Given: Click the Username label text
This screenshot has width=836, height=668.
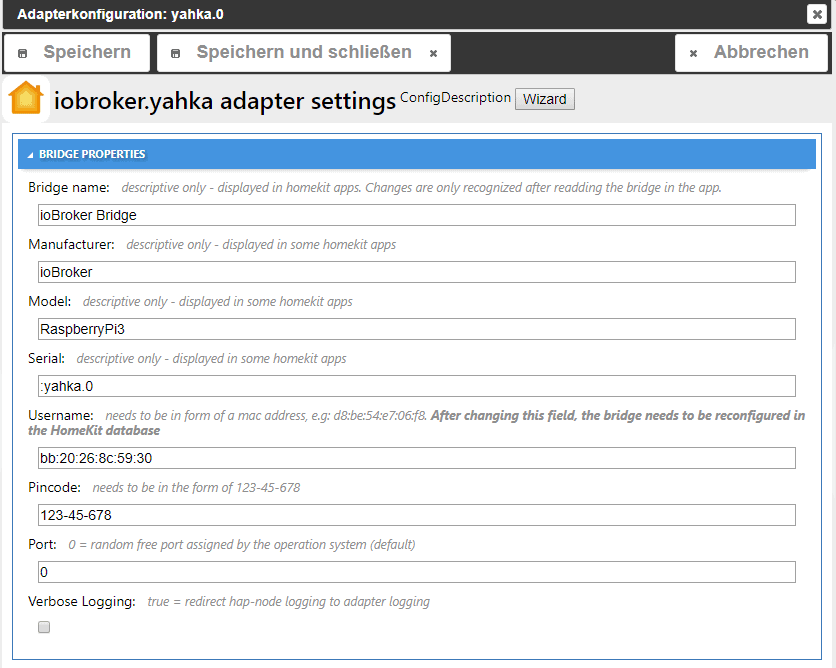Looking at the screenshot, I should [x=61, y=415].
